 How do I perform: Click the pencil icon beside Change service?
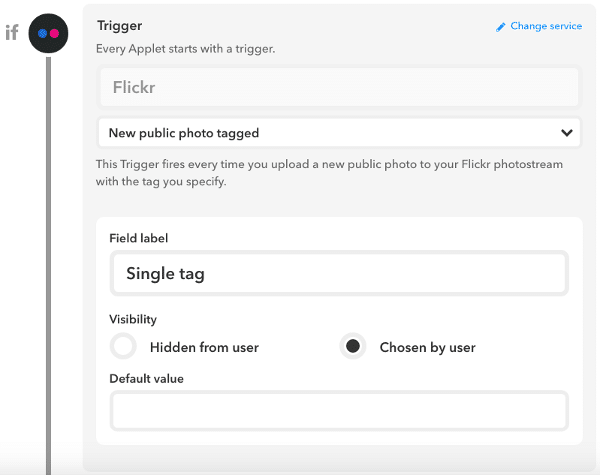coord(501,27)
